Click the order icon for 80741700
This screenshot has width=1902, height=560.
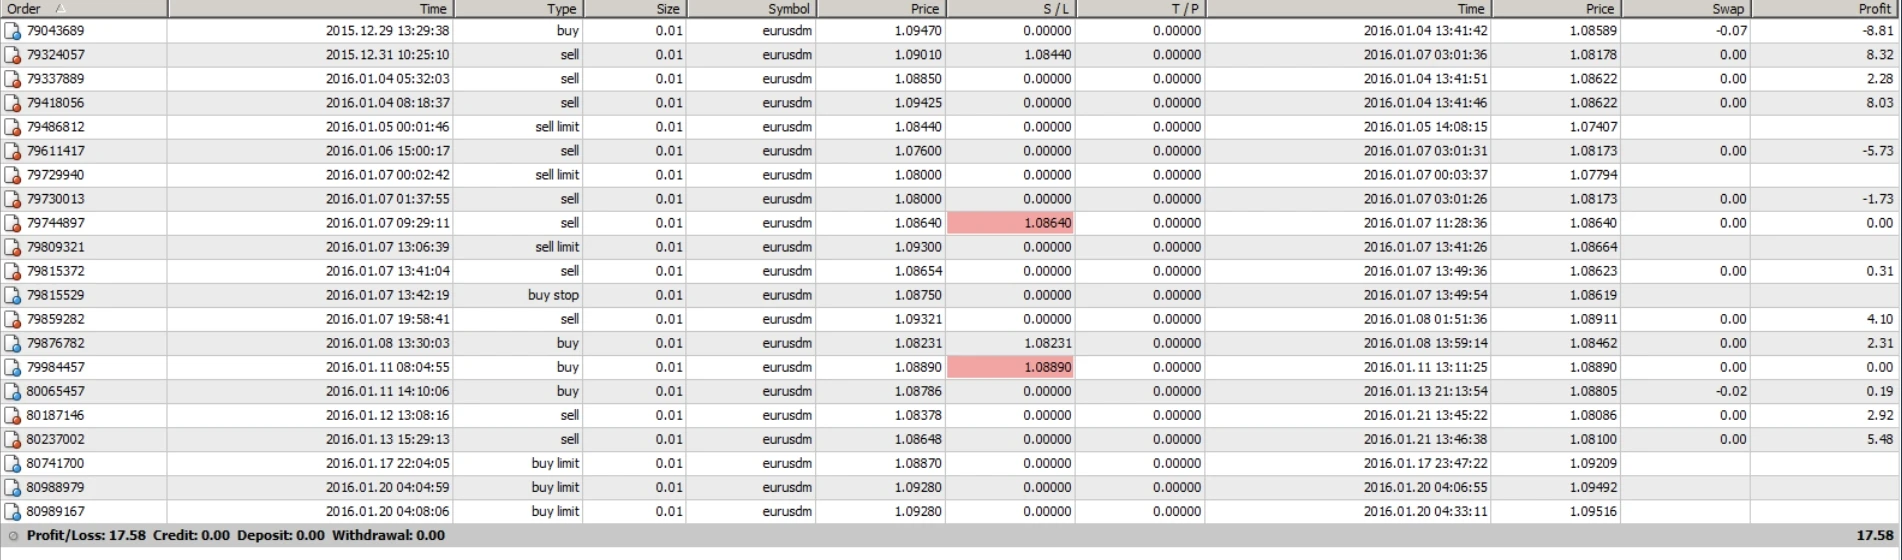13,463
